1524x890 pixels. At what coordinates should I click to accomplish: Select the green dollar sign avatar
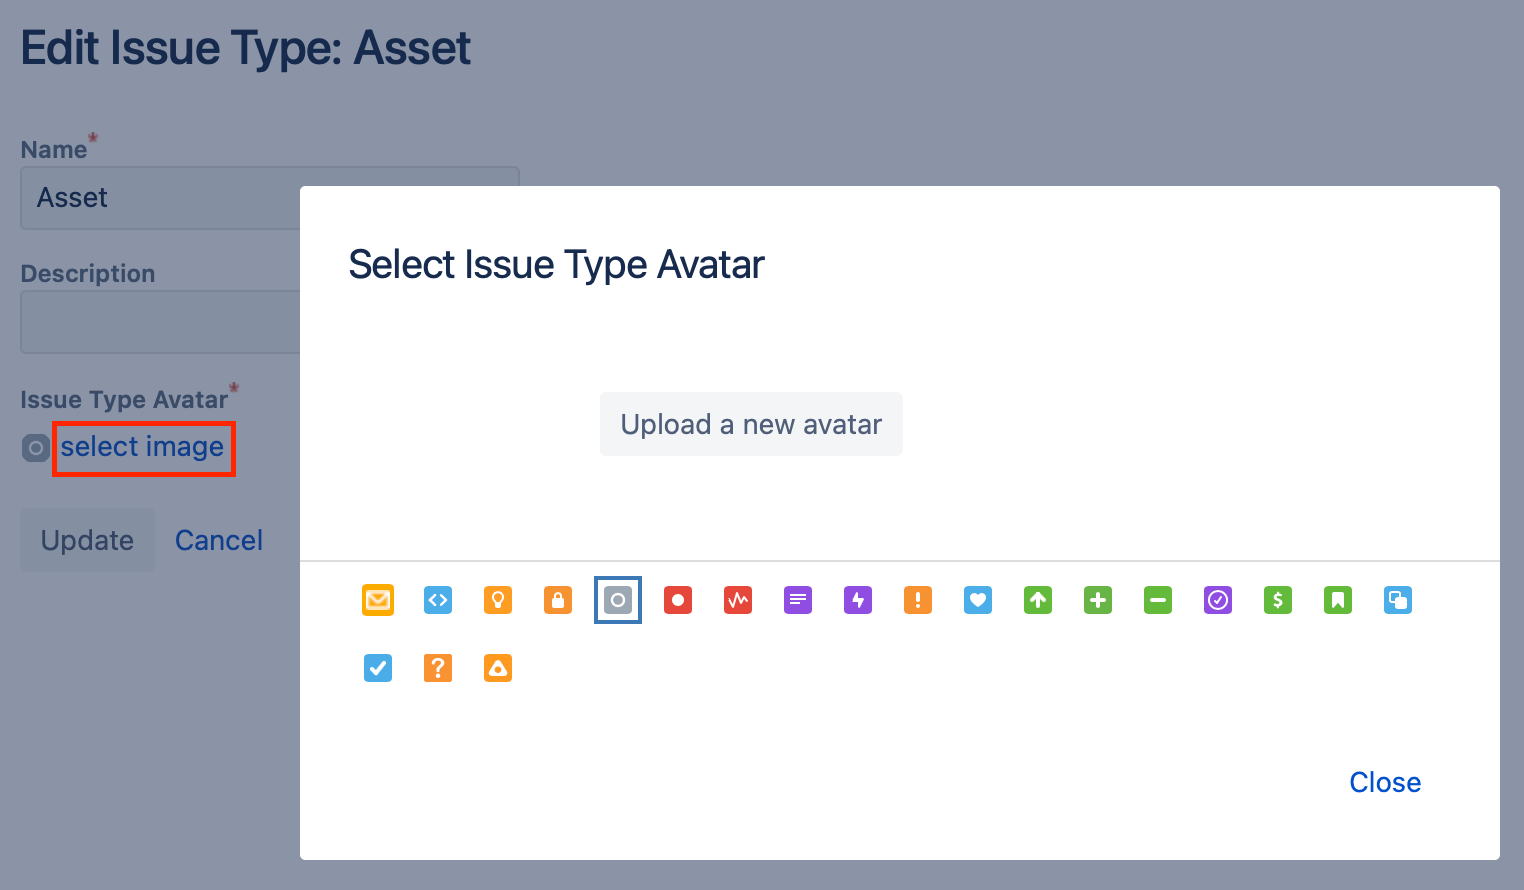1278,600
